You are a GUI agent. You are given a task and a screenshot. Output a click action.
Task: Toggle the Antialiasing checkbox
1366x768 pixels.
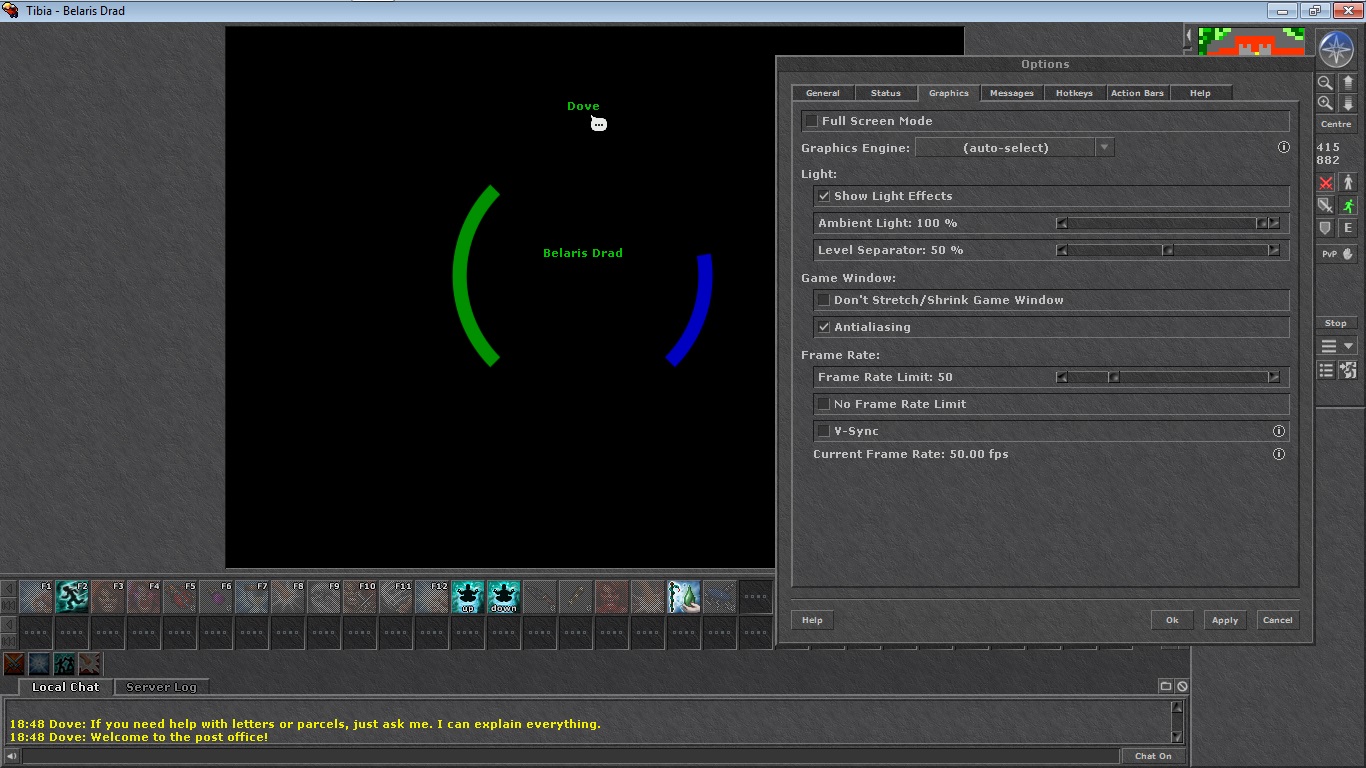point(824,327)
